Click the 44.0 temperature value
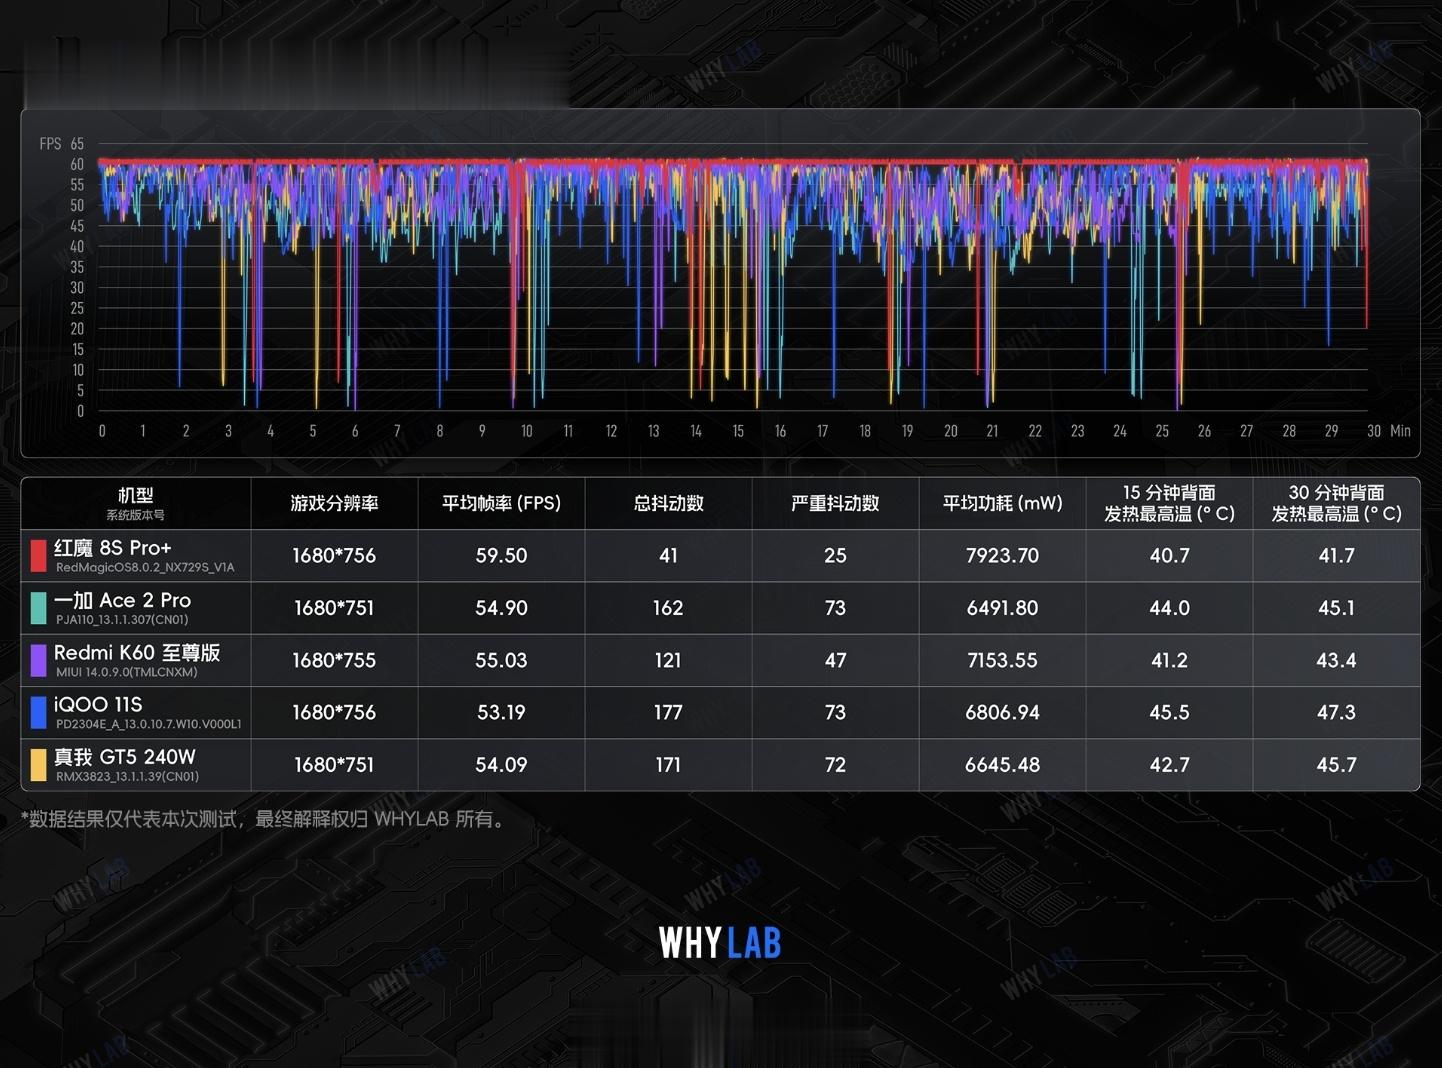Image resolution: width=1442 pixels, height=1068 pixels. pyautogui.click(x=1169, y=608)
